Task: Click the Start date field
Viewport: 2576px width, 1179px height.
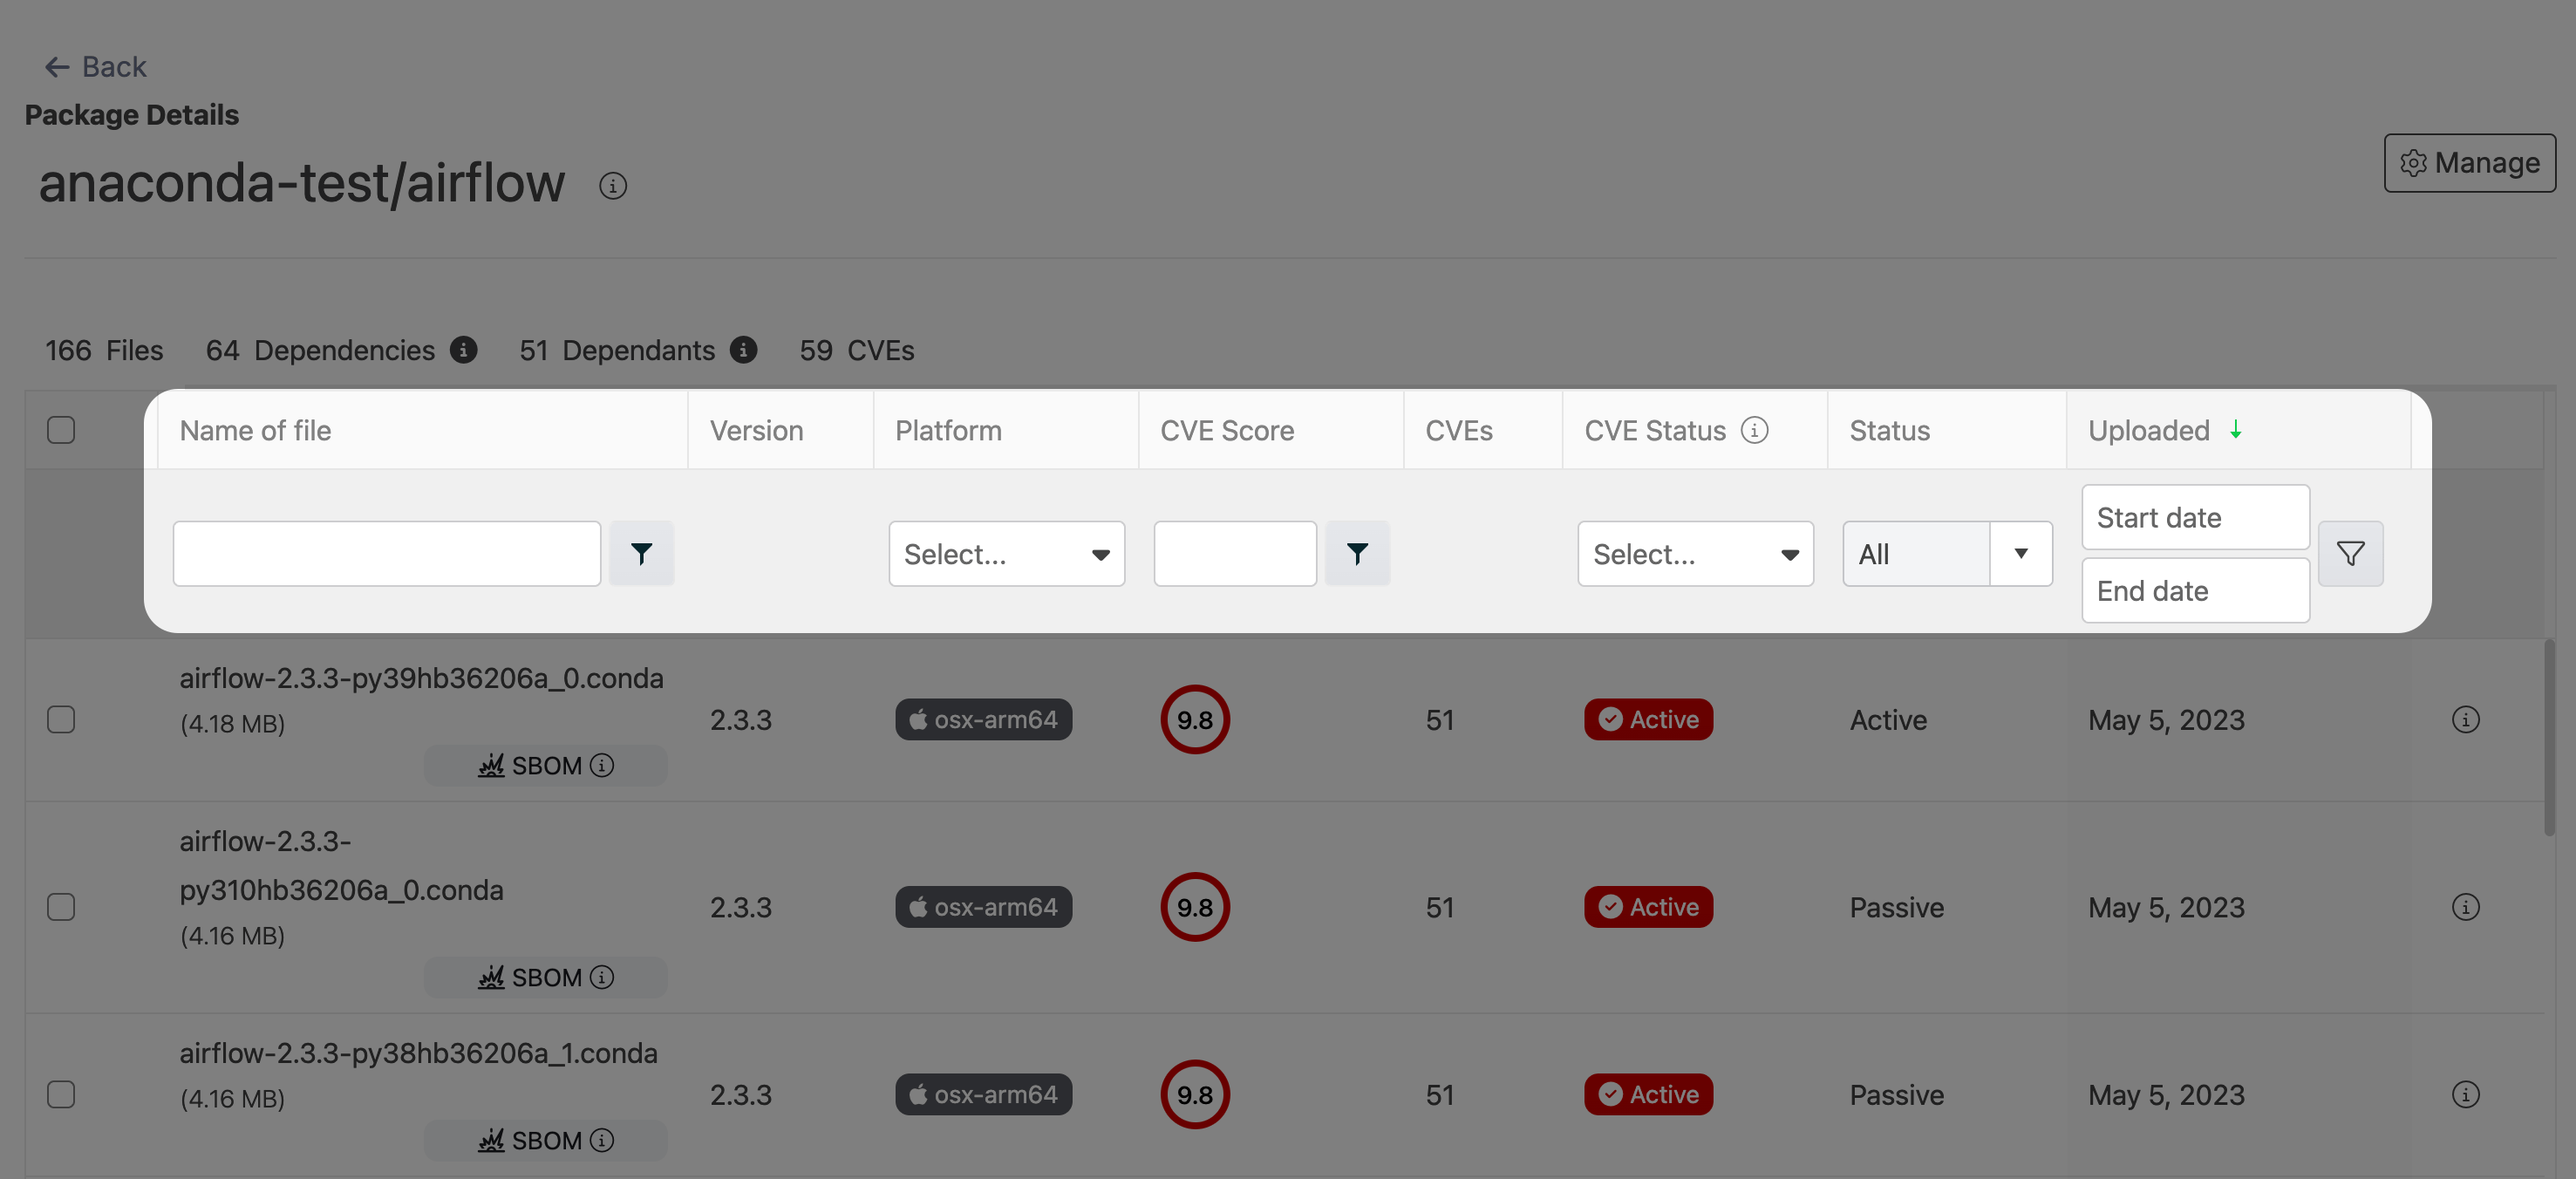Action: pos(2196,517)
